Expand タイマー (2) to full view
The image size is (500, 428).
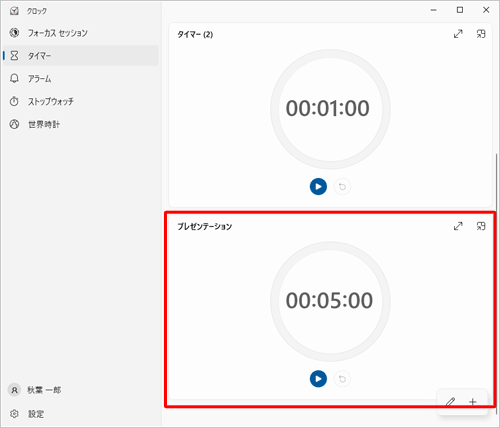point(458,34)
